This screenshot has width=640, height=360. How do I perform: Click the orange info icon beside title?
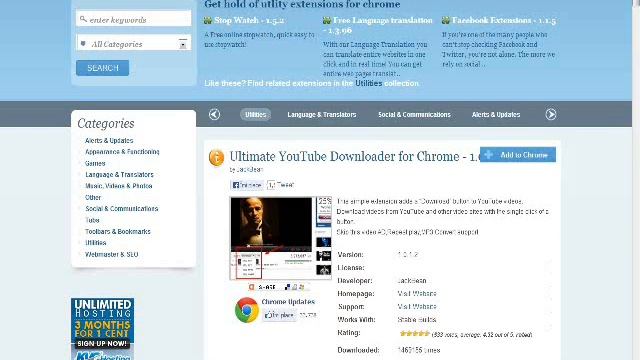[216, 158]
